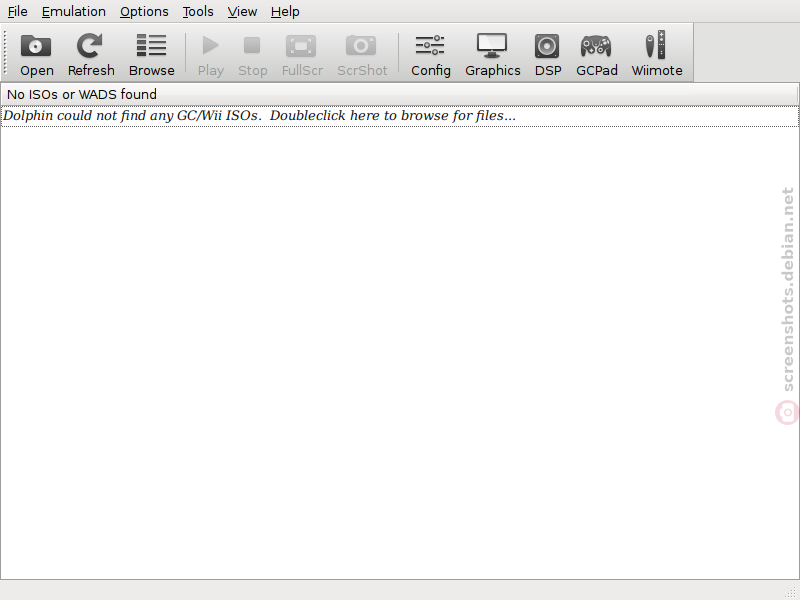Select 'Dolphin could not find any GC/Wii ISOs' row
The height and width of the screenshot is (600, 800).
(x=399, y=116)
